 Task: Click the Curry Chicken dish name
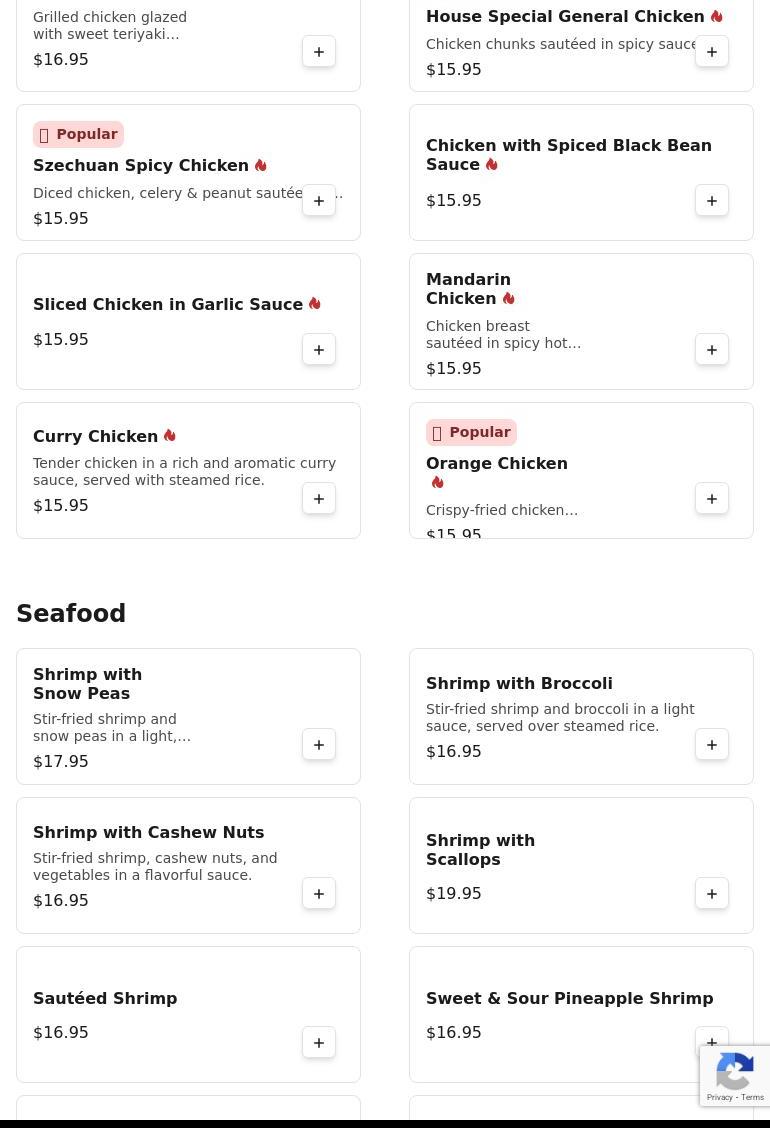coord(95,437)
